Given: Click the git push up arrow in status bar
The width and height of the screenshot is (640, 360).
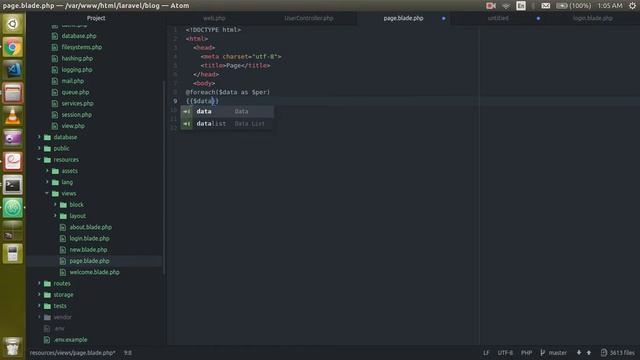Looking at the screenshot, I should (589, 353).
